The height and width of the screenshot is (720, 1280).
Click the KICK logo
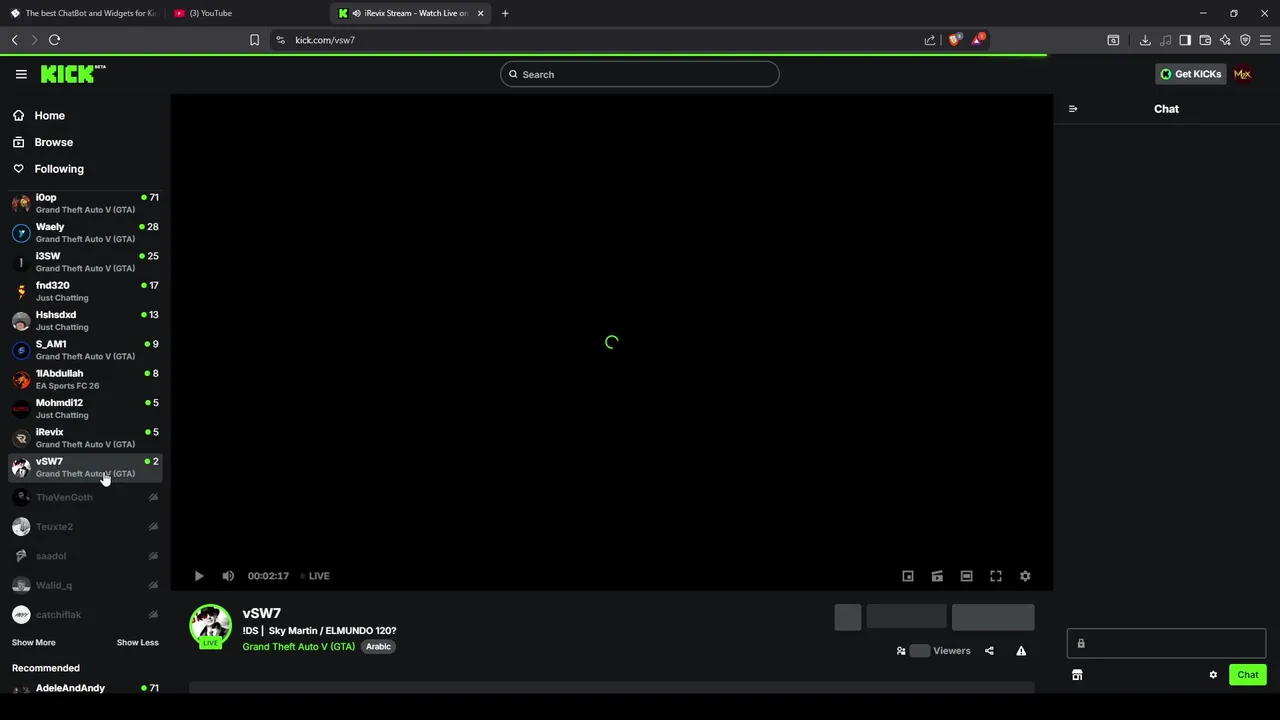(x=73, y=74)
